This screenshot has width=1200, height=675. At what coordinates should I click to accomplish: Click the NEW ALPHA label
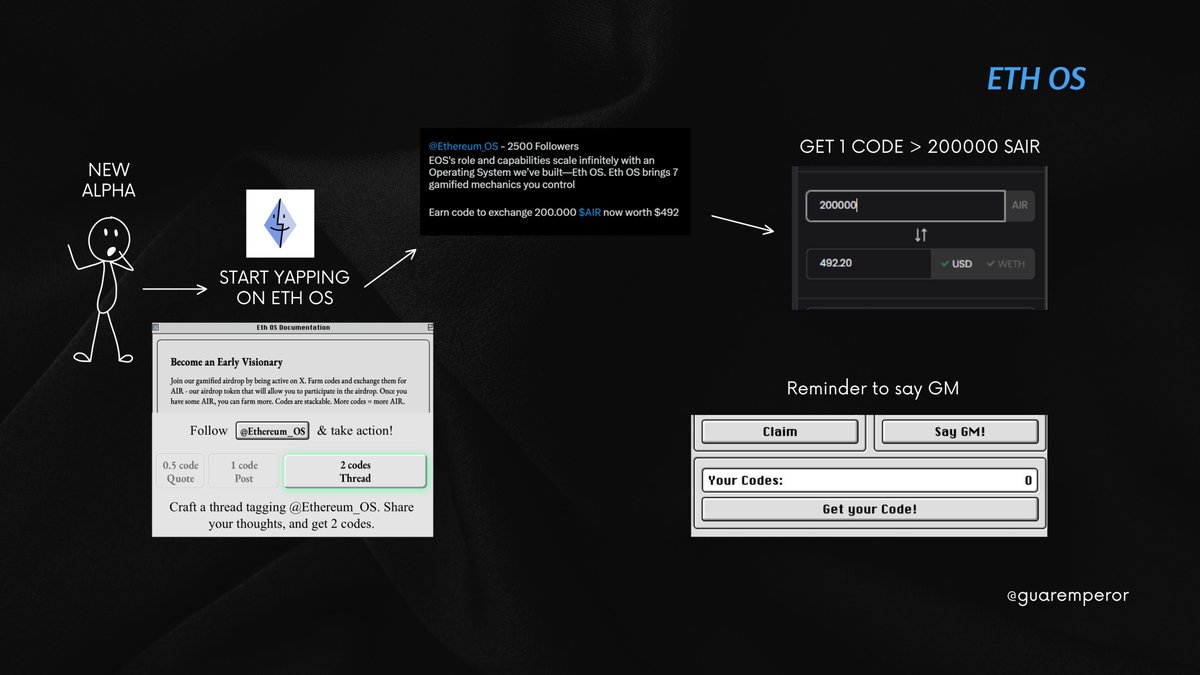point(109,181)
